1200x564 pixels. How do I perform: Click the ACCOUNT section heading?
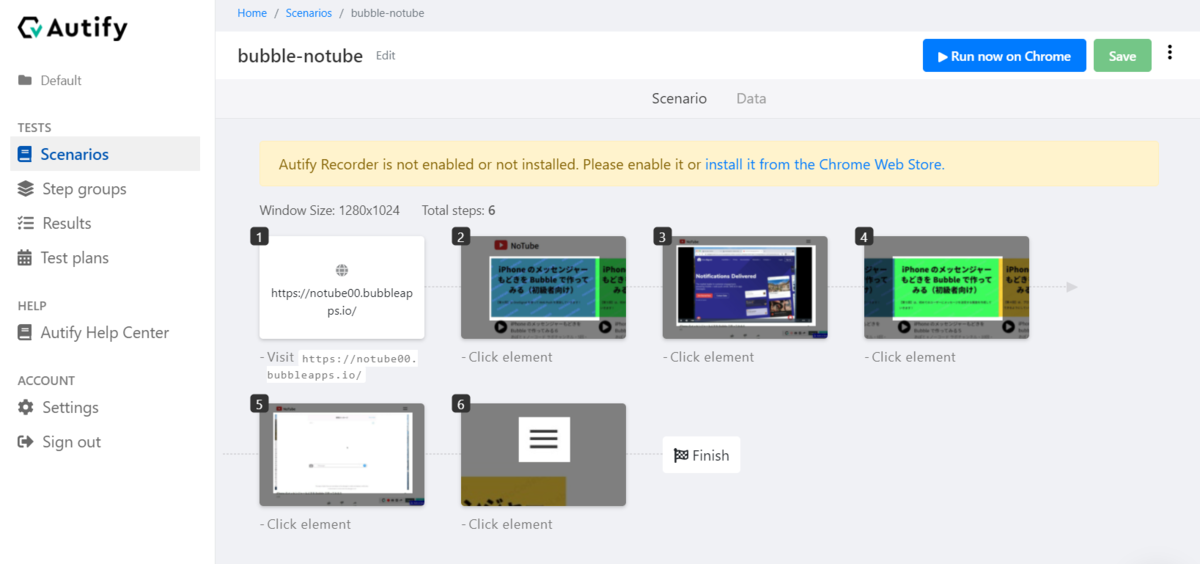pyautogui.click(x=46, y=381)
